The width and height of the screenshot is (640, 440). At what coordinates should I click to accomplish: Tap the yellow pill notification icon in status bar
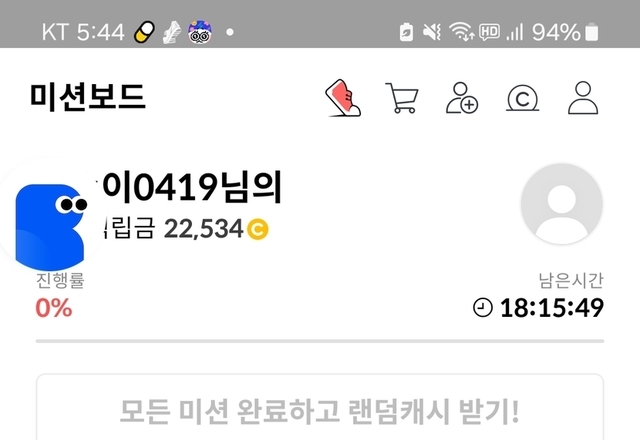pyautogui.click(x=144, y=32)
